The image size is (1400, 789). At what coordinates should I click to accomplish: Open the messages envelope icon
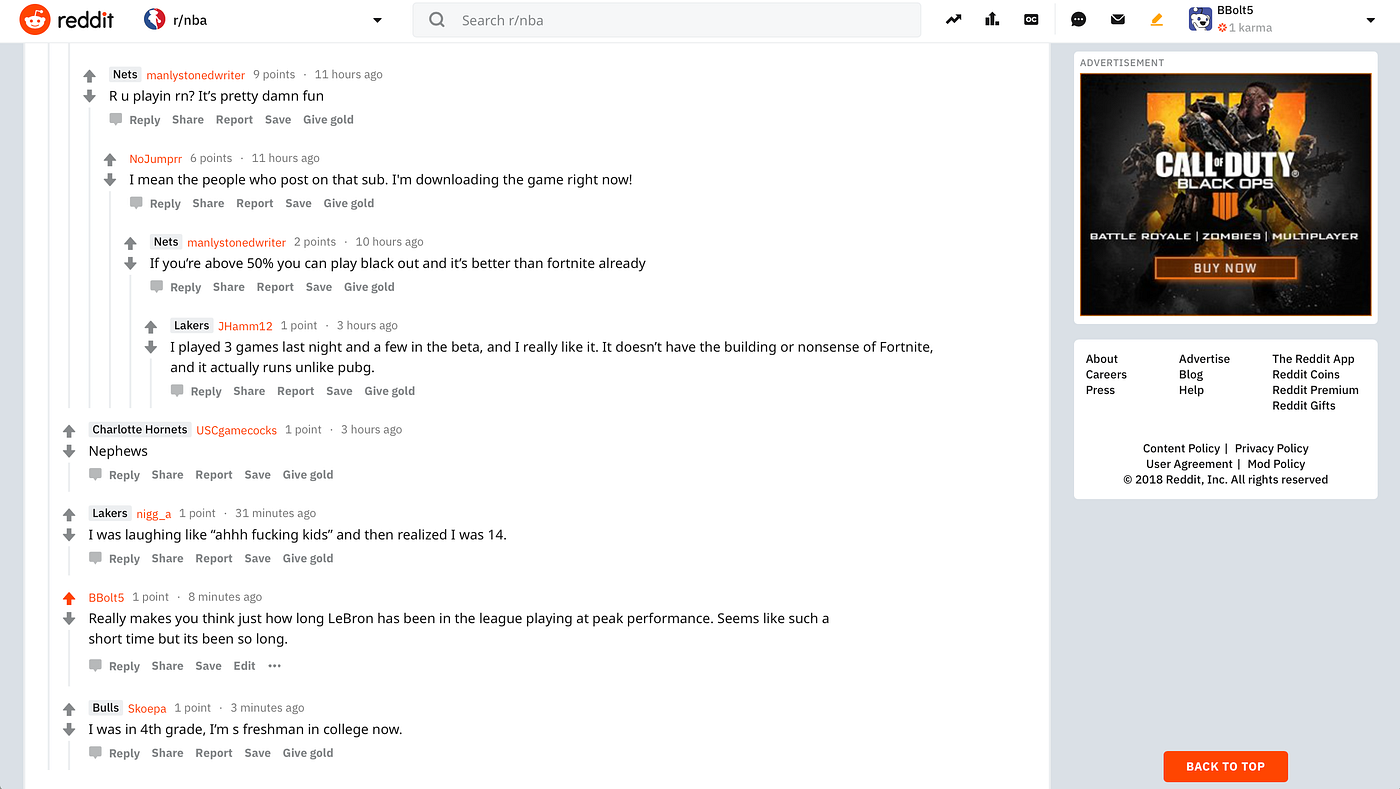coord(1118,19)
